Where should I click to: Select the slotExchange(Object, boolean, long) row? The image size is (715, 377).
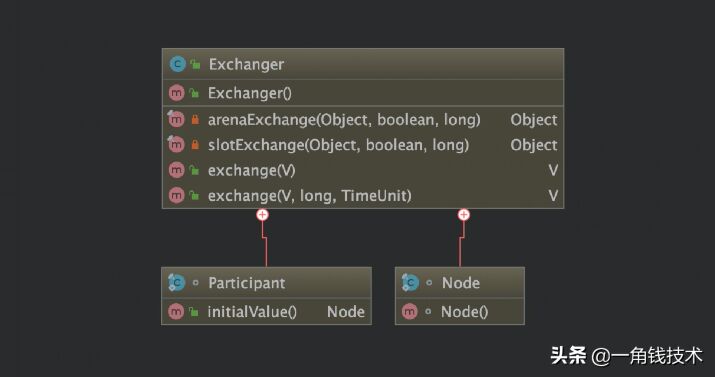(x=363, y=145)
